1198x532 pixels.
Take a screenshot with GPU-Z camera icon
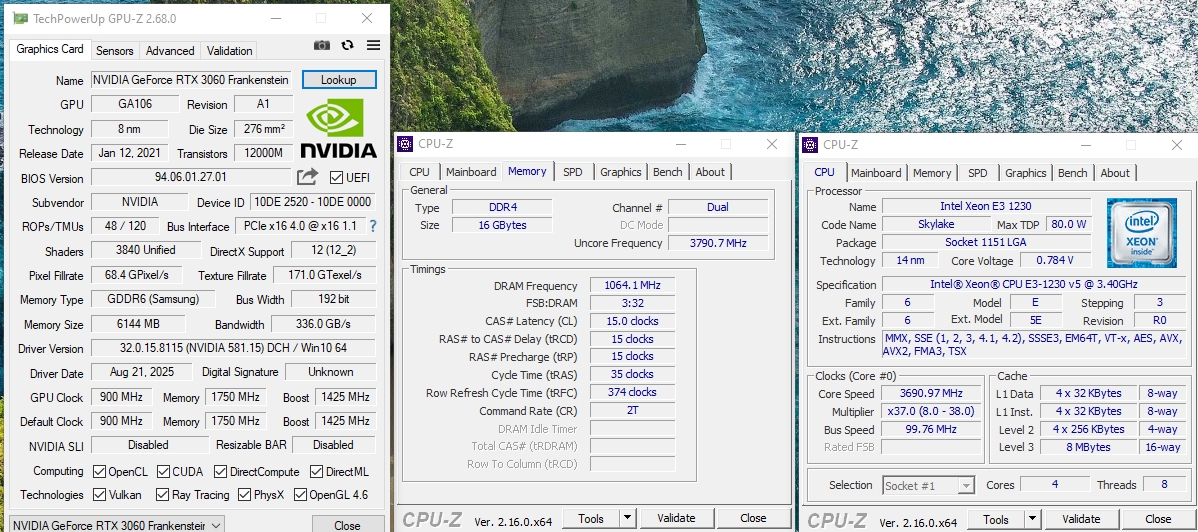click(322, 46)
